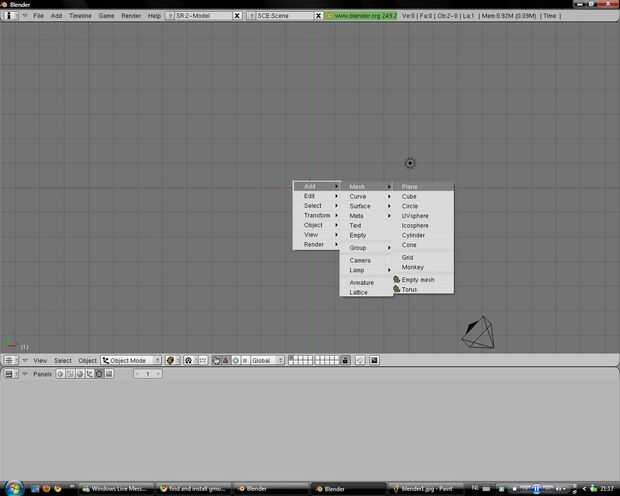Screen dimensions: 620x496
Task: Switch to the Script context icon
Action: pyautogui.click(x=70, y=374)
